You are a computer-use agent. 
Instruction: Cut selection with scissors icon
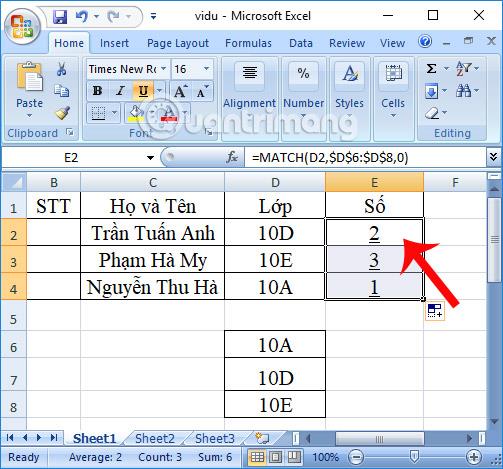tap(61, 70)
